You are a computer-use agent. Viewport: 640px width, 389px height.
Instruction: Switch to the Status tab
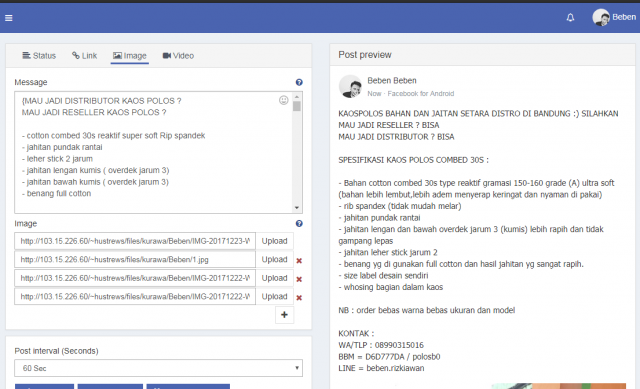tap(39, 56)
